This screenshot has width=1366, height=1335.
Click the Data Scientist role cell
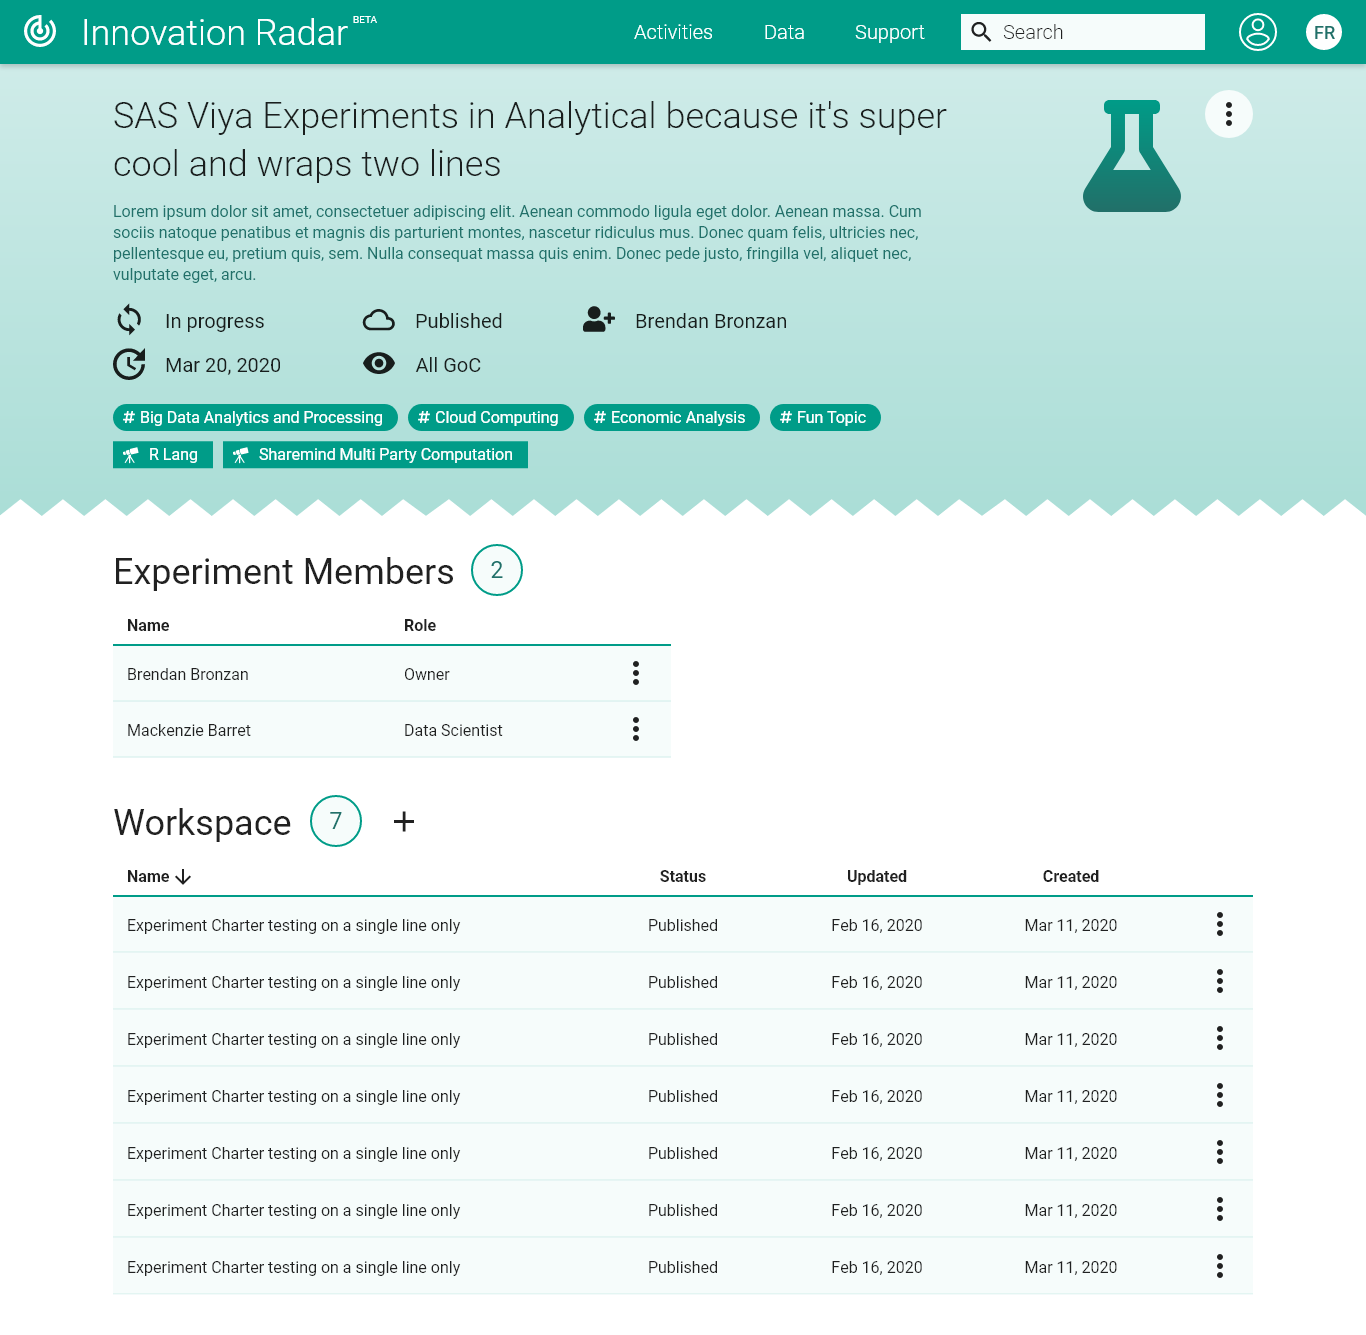453,730
